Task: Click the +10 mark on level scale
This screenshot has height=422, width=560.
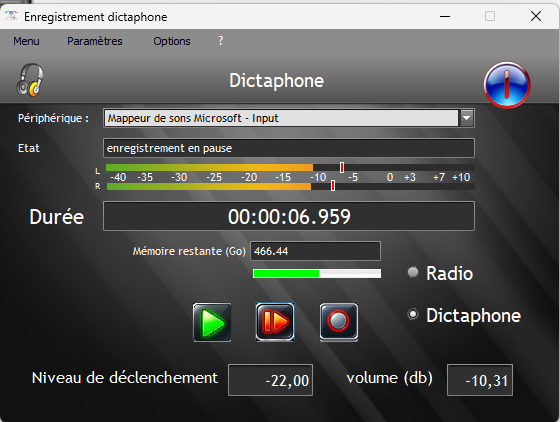Action: 461,177
